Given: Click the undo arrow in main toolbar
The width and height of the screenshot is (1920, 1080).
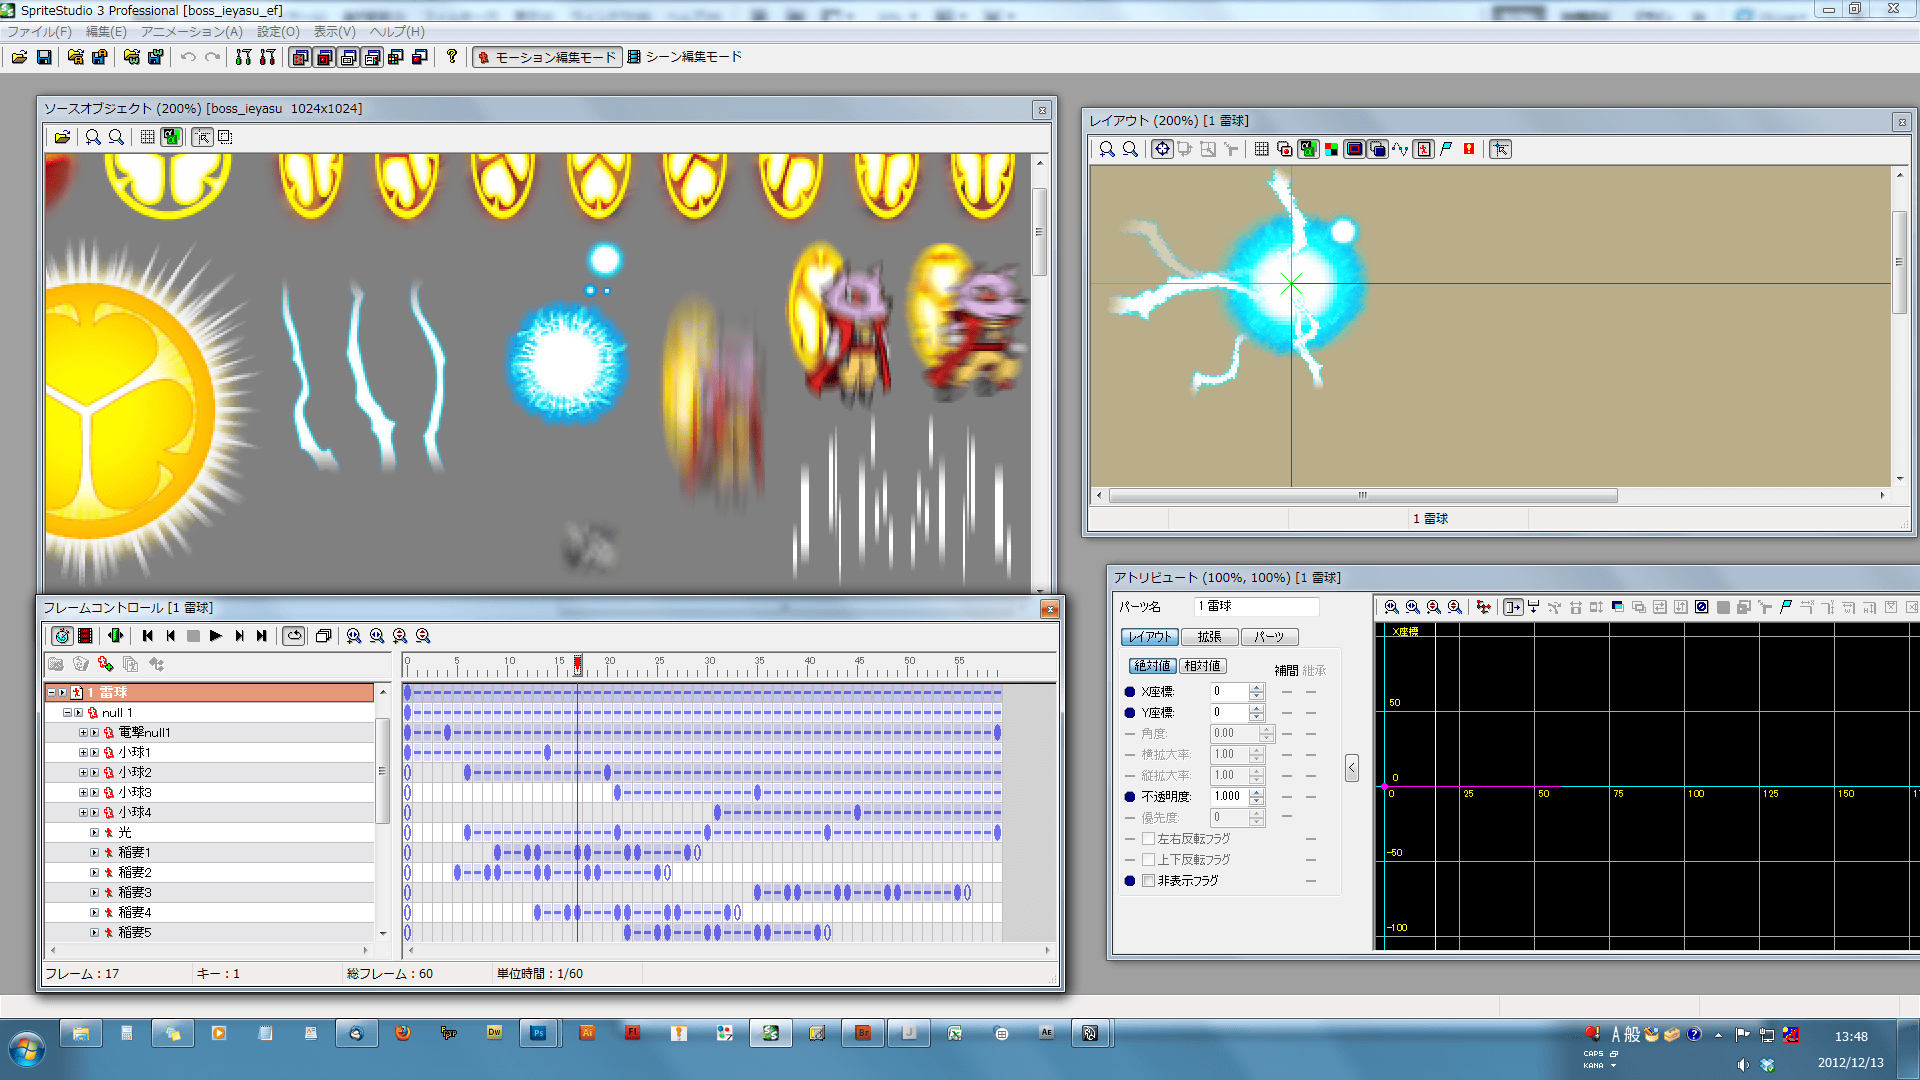Looking at the screenshot, I should pyautogui.click(x=188, y=57).
